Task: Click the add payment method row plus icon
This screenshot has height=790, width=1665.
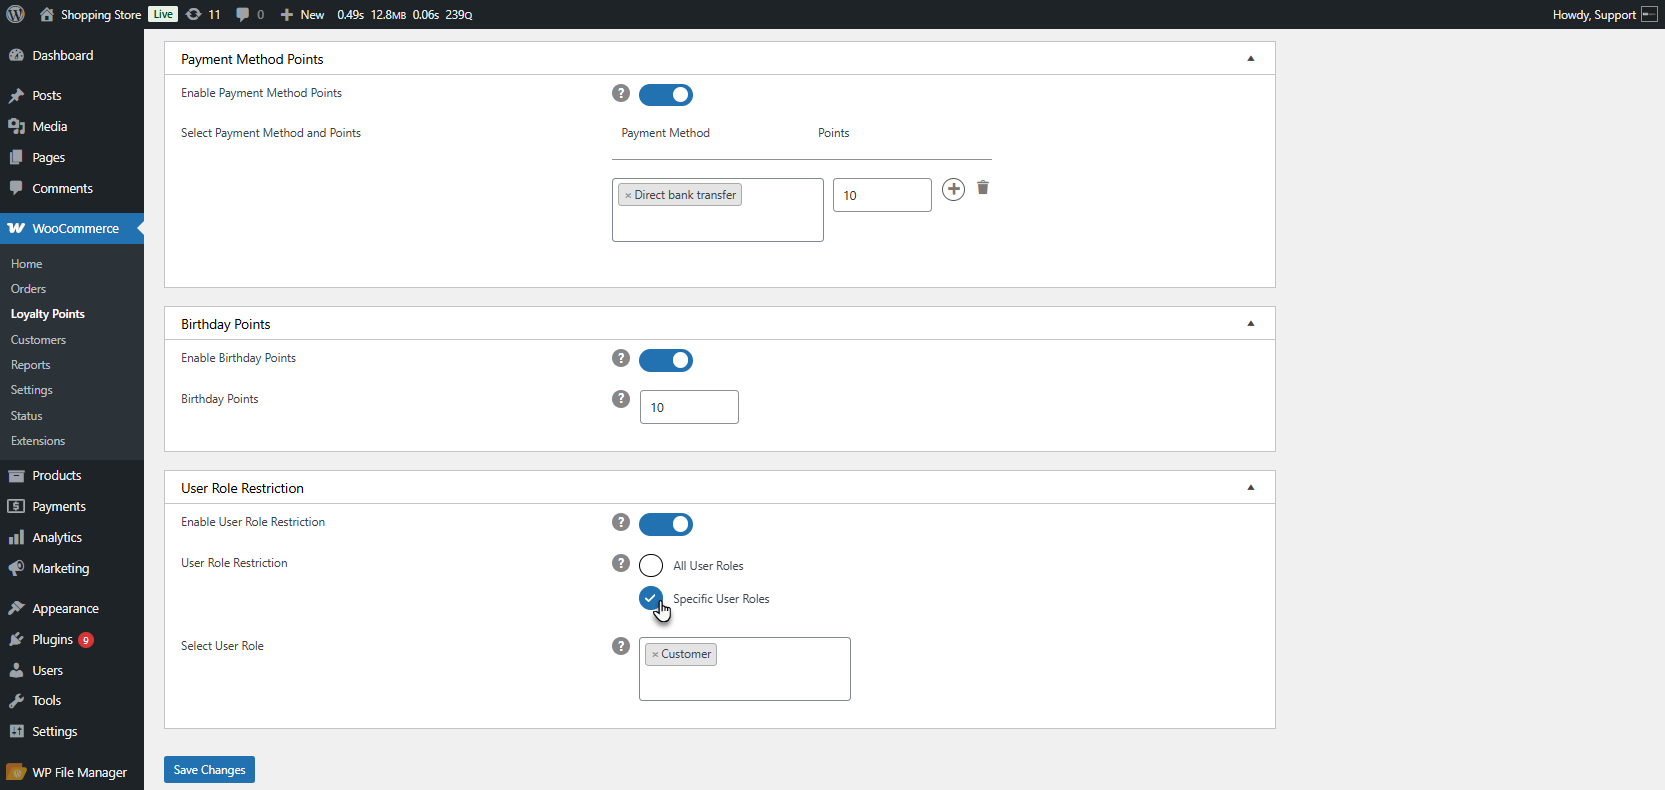Action: pyautogui.click(x=954, y=189)
